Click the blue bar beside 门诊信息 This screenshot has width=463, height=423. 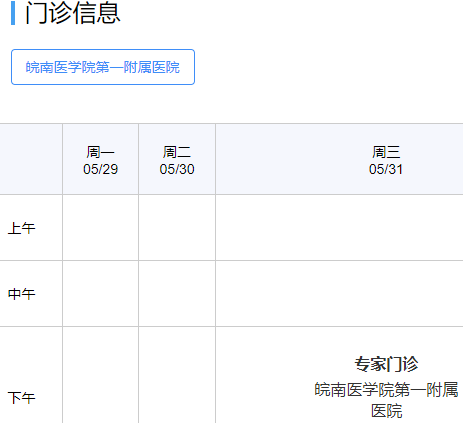[13, 13]
